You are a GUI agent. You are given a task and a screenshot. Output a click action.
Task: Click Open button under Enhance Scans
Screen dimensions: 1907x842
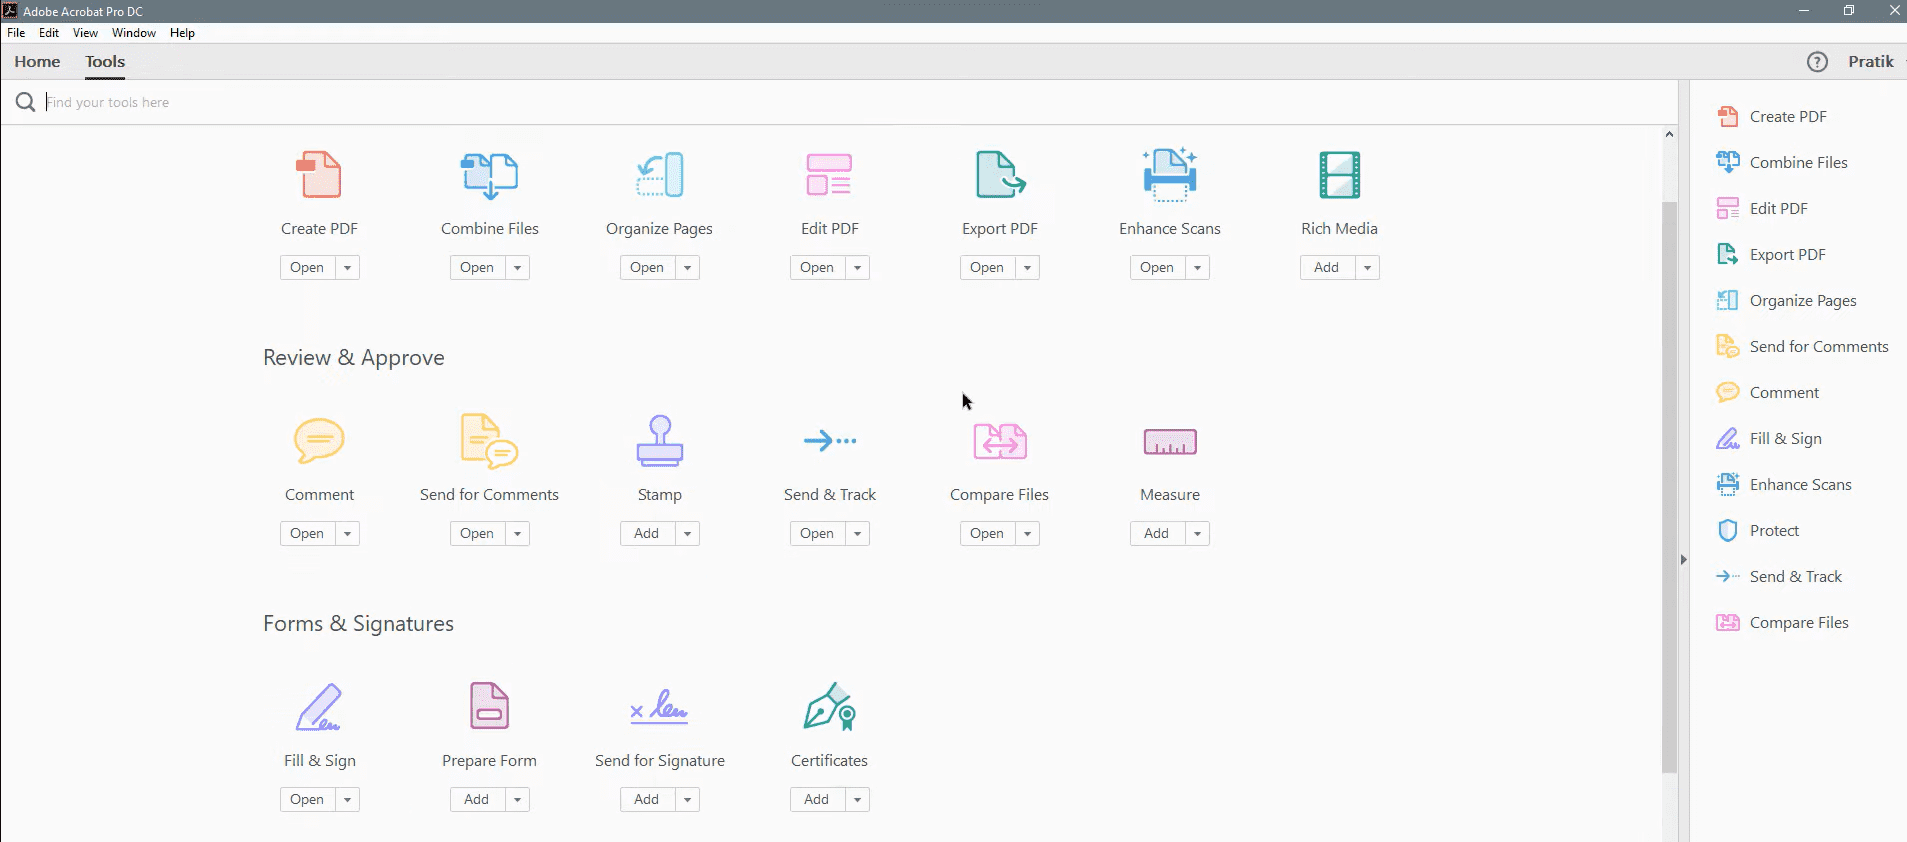(x=1157, y=267)
